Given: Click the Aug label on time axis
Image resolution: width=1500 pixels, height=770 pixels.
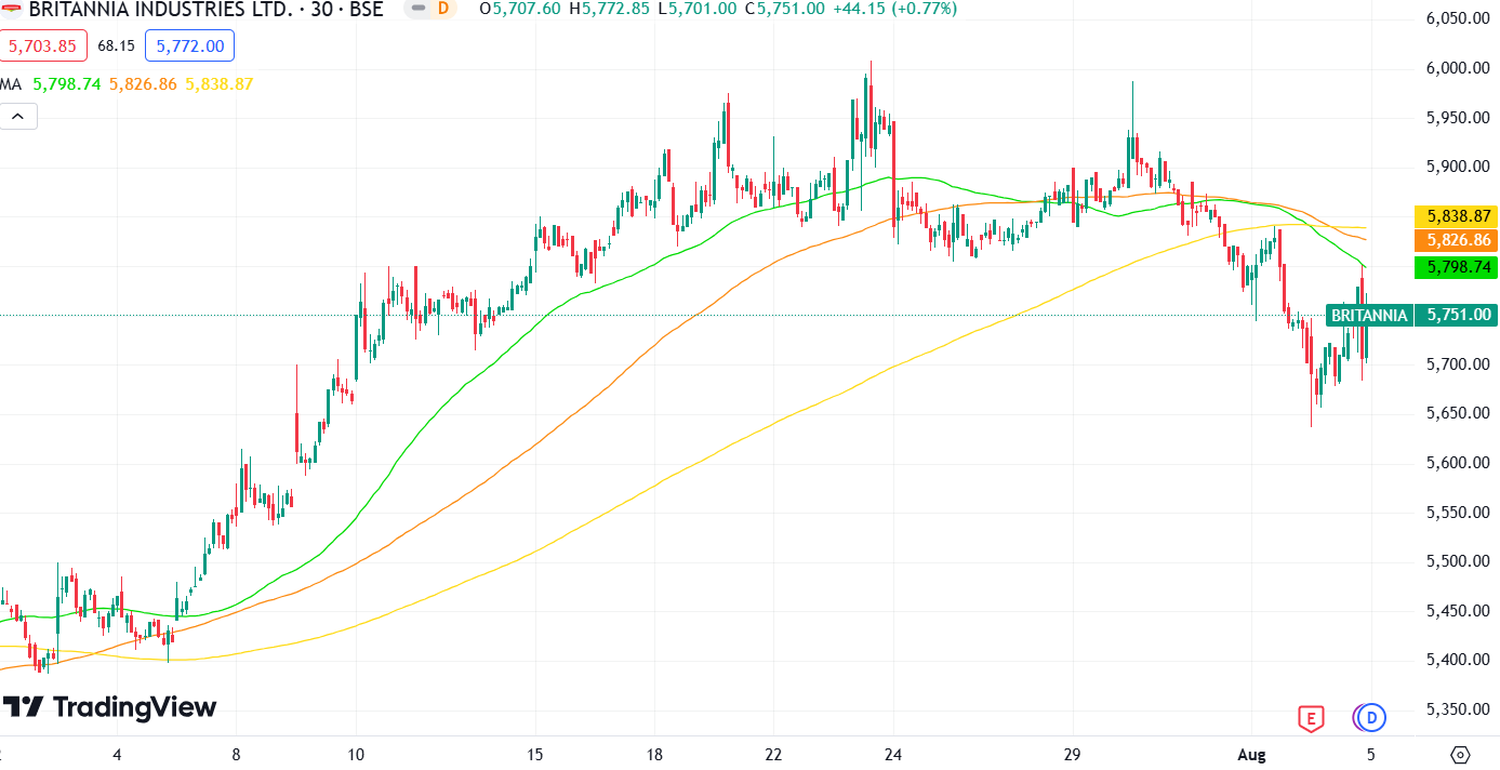Looking at the screenshot, I should (x=1252, y=754).
